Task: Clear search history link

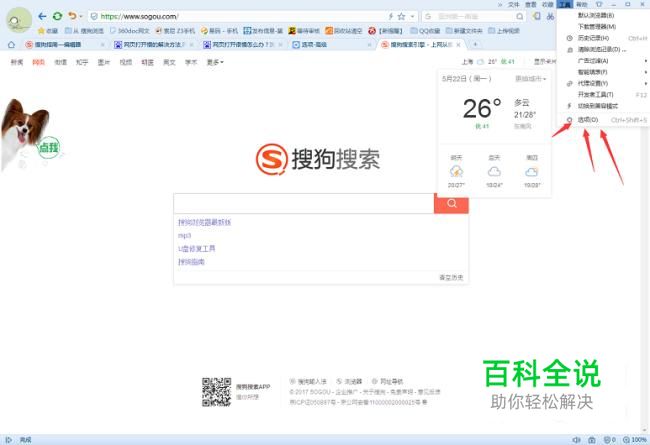Action: point(451,277)
